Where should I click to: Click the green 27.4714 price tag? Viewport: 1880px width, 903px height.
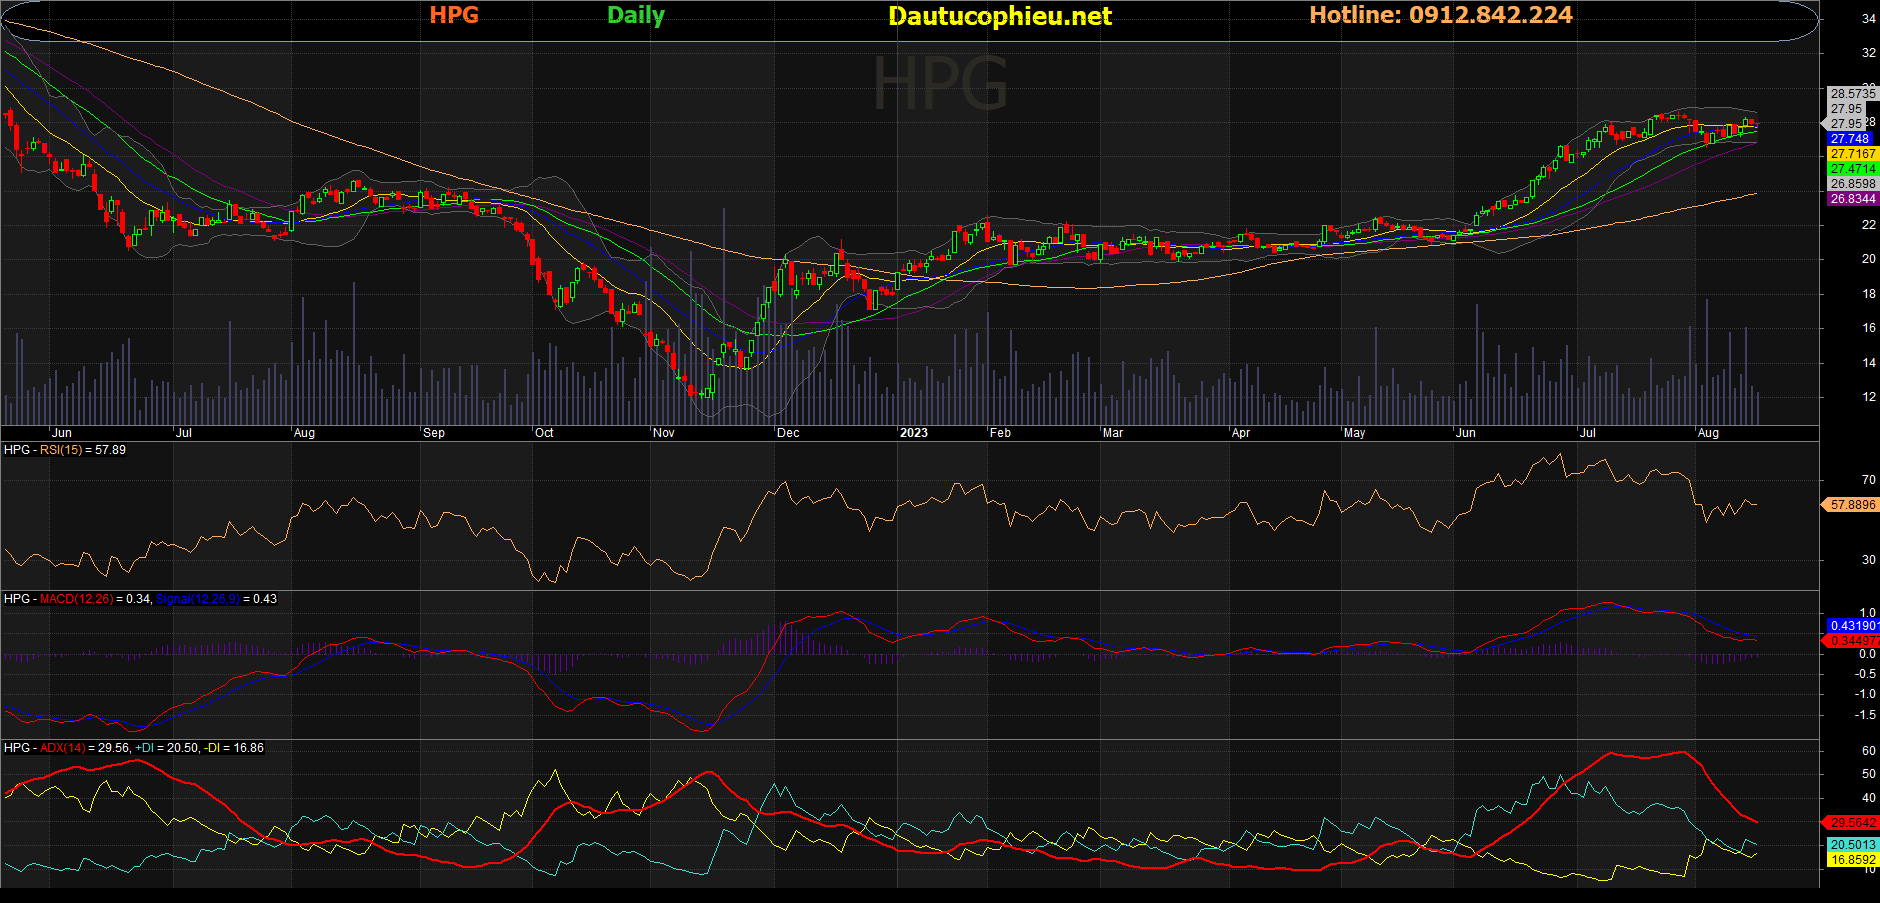[x=1852, y=169]
